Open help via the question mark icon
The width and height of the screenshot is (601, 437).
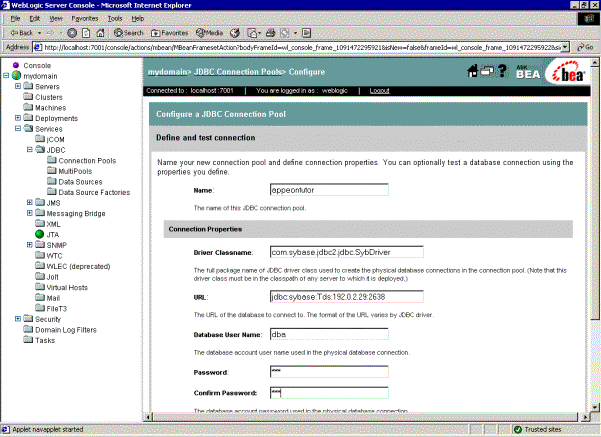501,72
